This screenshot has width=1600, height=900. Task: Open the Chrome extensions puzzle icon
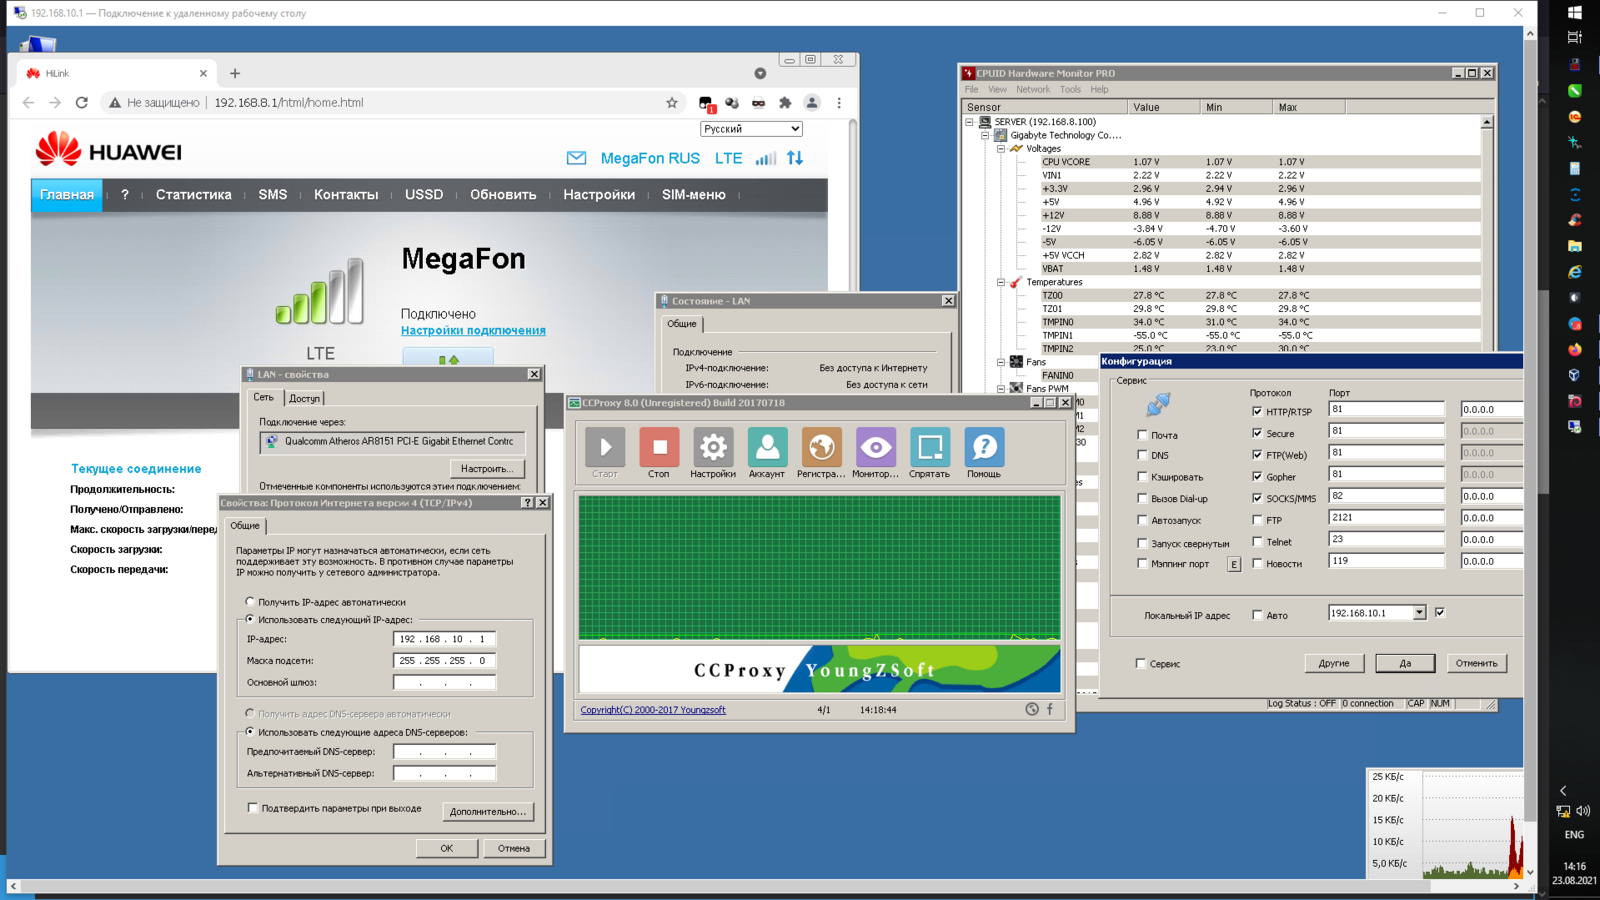click(x=785, y=103)
